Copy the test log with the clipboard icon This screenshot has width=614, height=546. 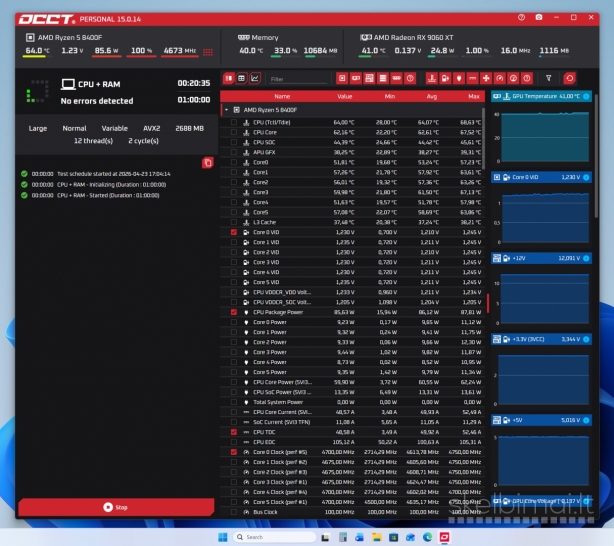(208, 163)
